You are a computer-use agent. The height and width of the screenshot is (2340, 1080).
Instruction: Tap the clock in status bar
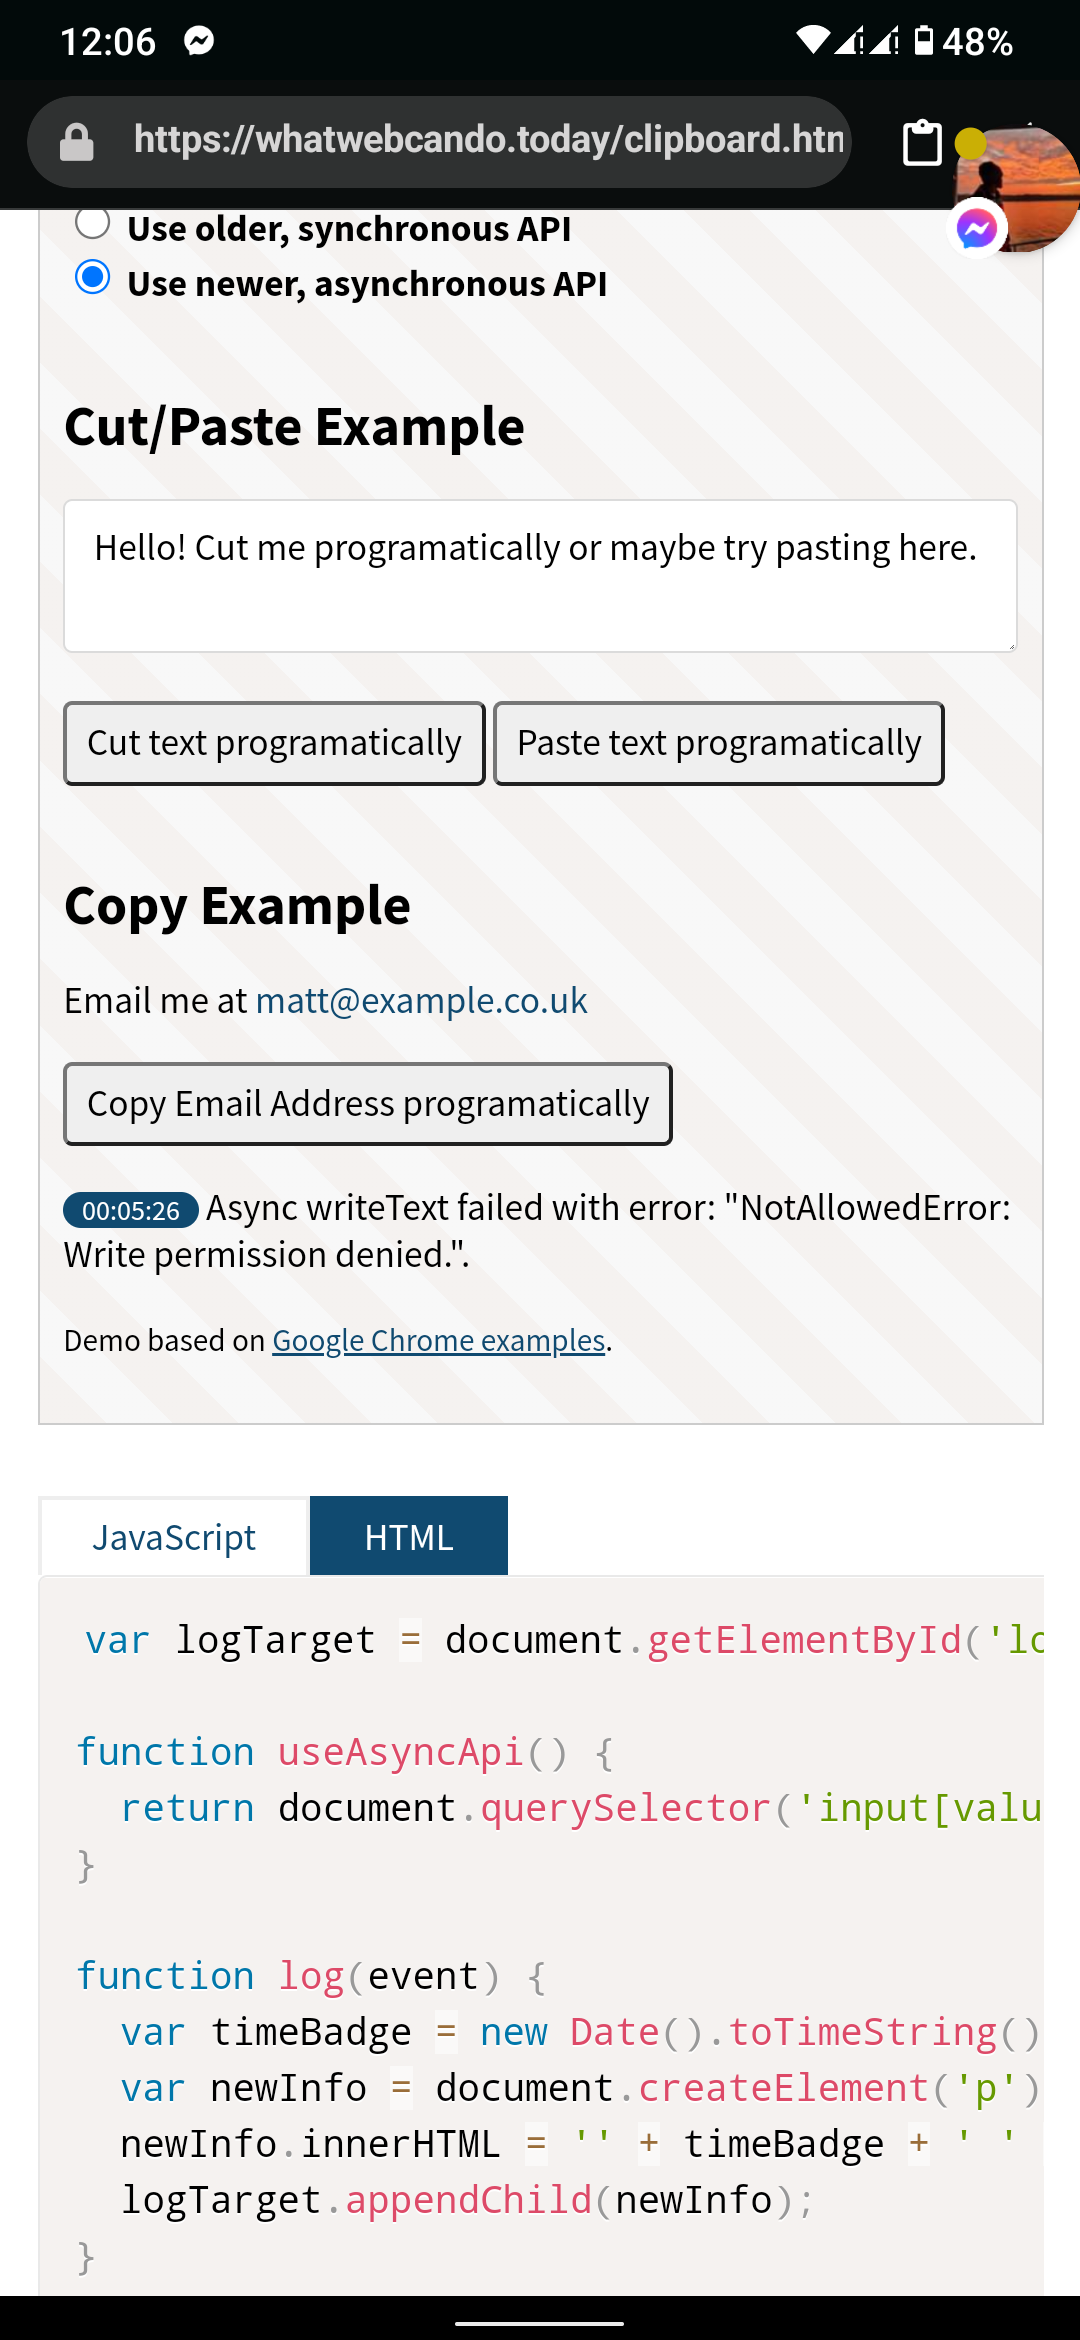[108, 42]
